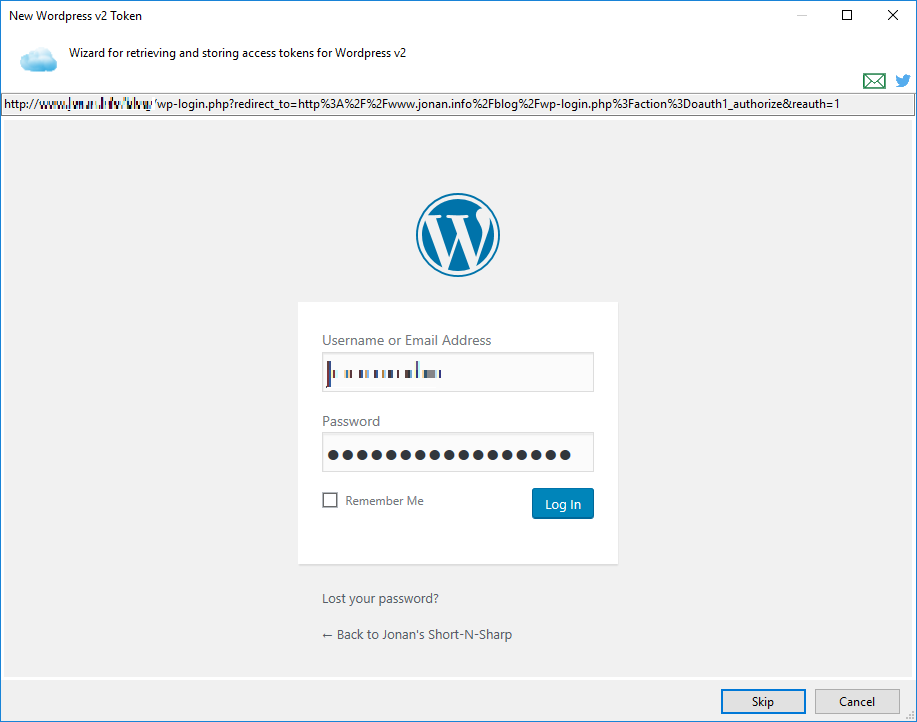Image resolution: width=917 pixels, height=722 pixels.
Task: Click the WordPress logo
Action: coord(458,235)
